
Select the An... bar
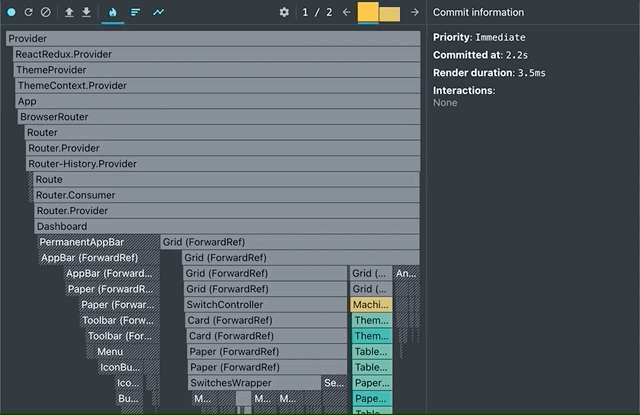pos(406,273)
